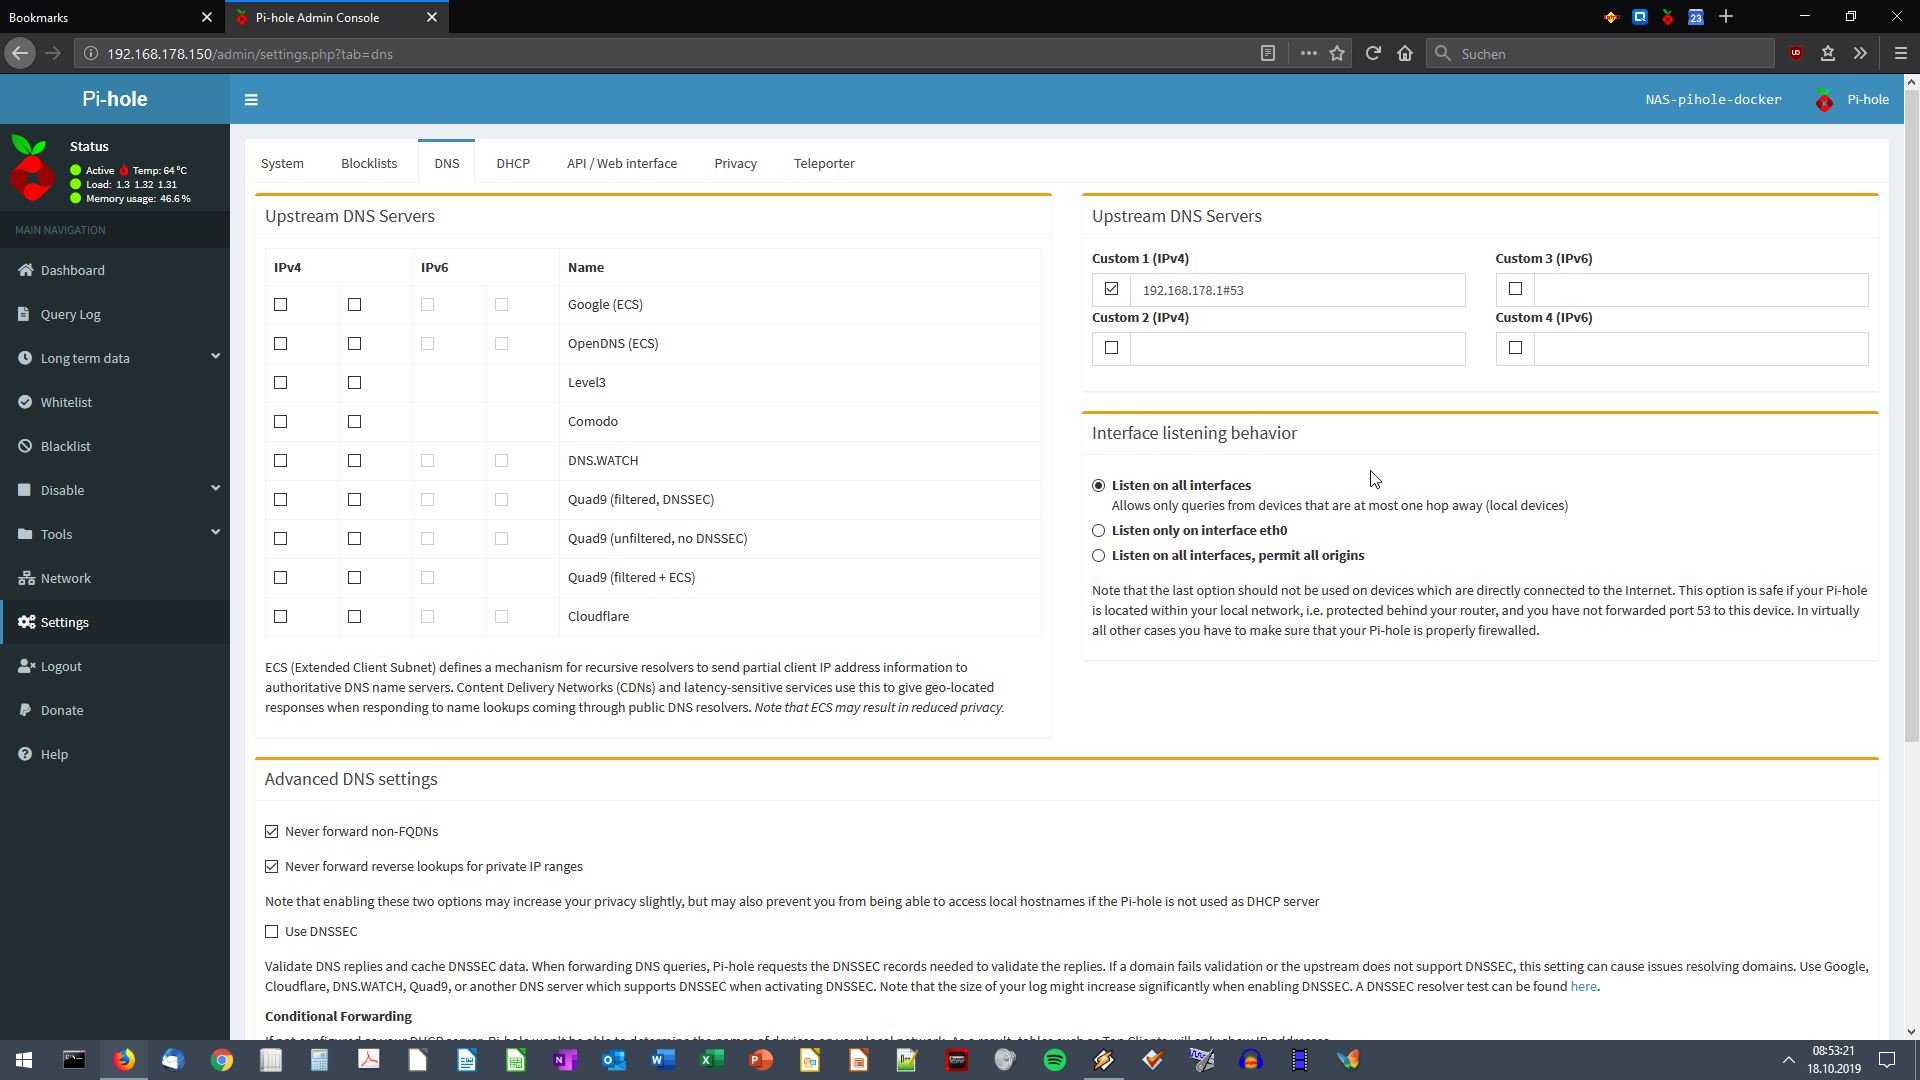Switch to the Blocklists tab
Image resolution: width=1920 pixels, height=1080 pixels.
[369, 163]
